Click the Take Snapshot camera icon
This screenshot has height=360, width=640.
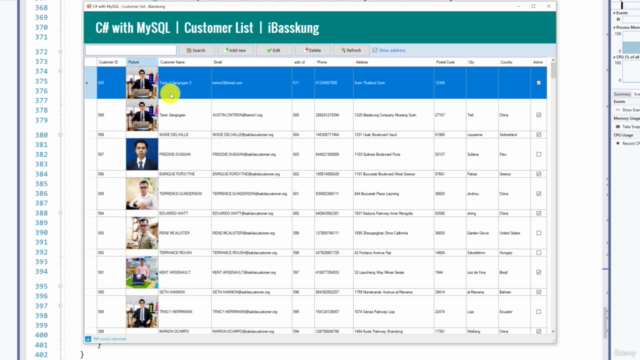coord(618,127)
